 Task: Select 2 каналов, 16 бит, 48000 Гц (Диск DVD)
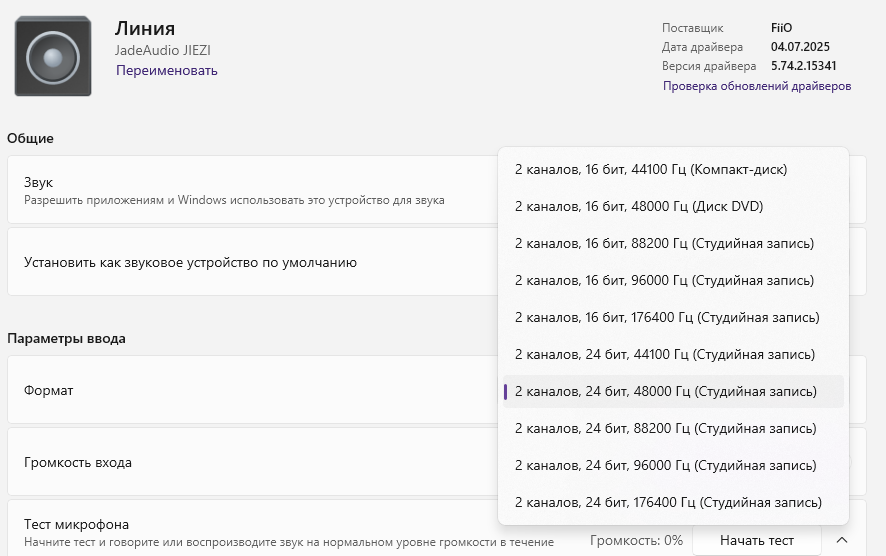(x=638, y=207)
